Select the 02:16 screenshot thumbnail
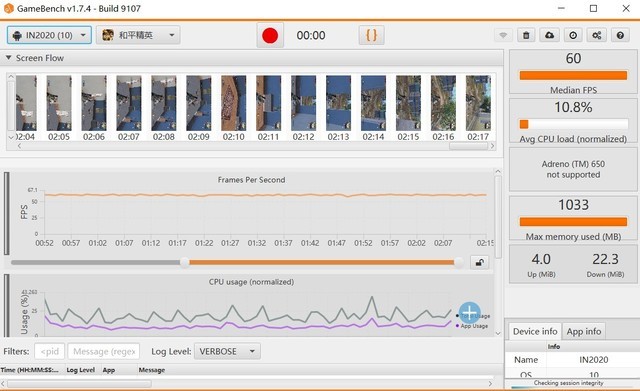 pos(443,103)
